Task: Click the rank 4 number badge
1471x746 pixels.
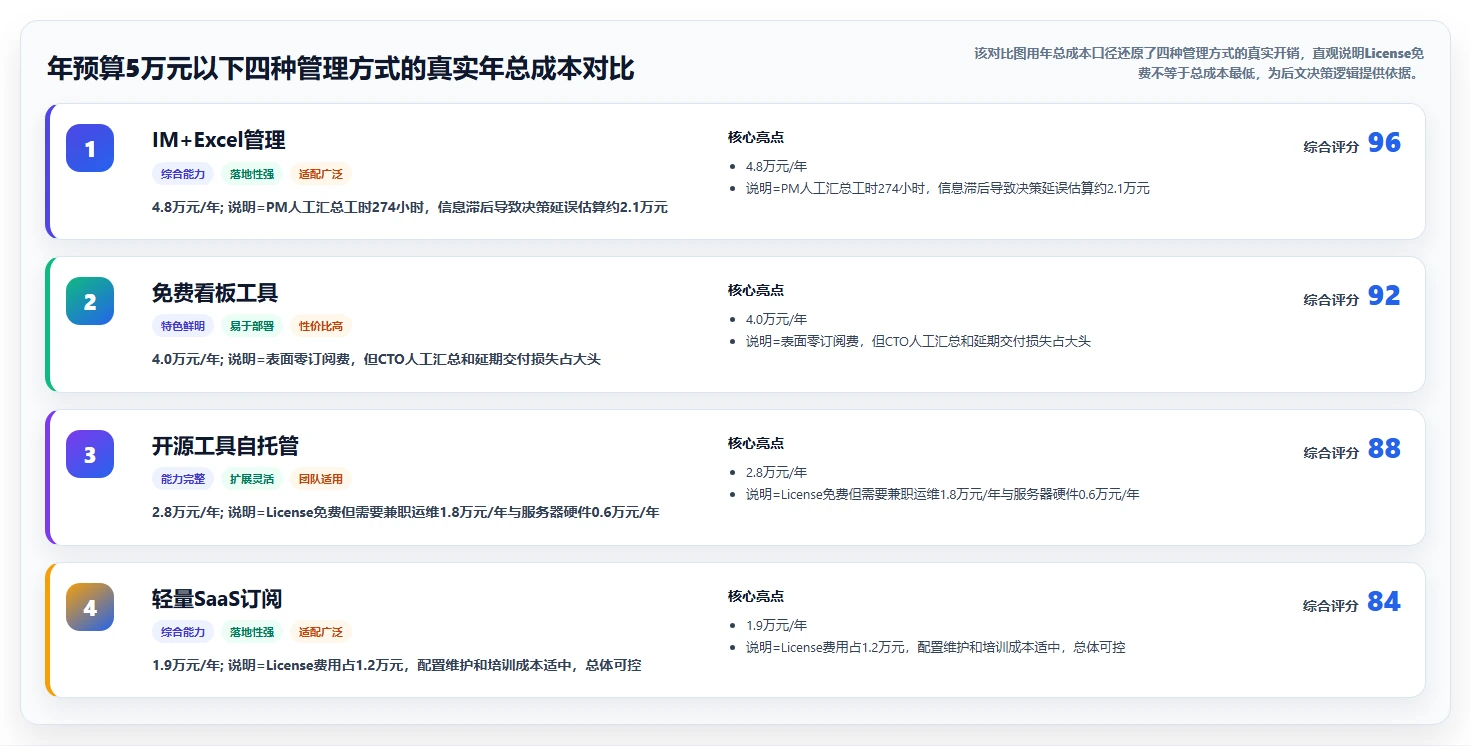Action: pos(90,607)
